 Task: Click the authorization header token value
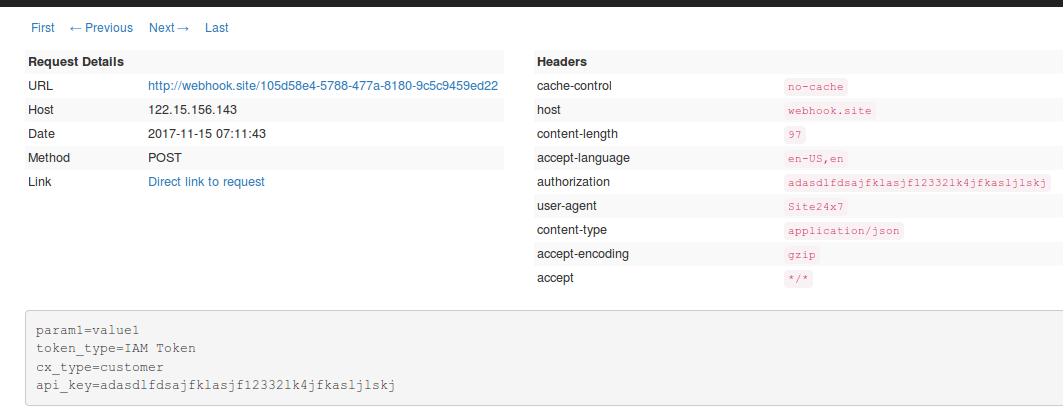(917, 183)
